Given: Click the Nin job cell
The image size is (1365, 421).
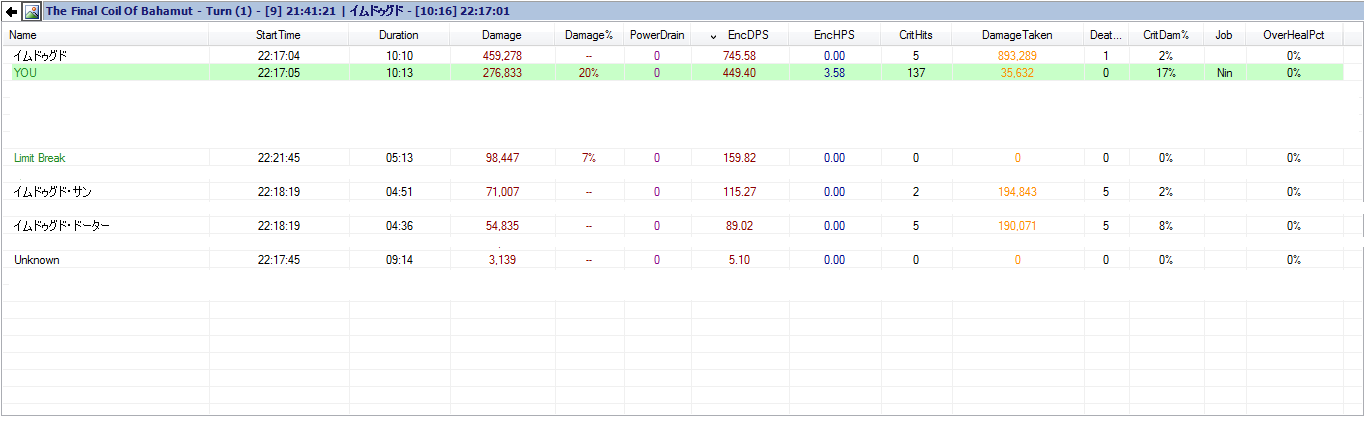Looking at the screenshot, I should click(1224, 73).
